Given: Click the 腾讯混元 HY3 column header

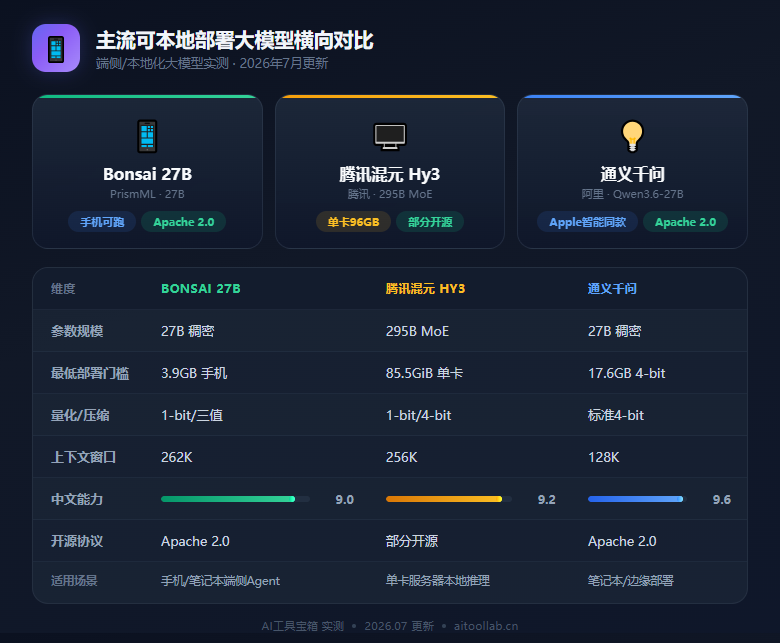Looking at the screenshot, I should (425, 288).
